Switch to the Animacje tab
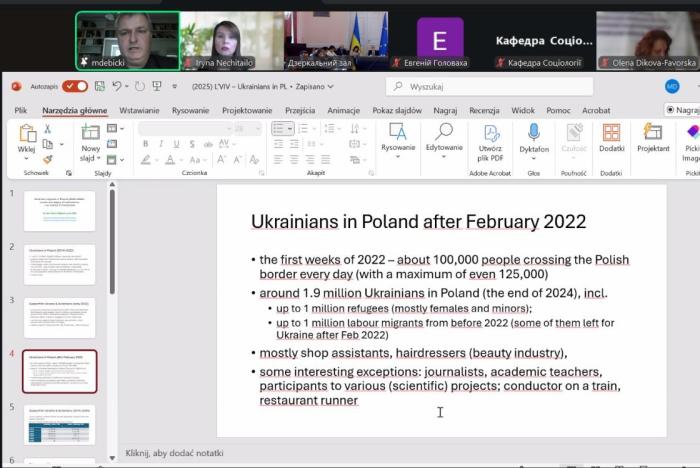Screen dimensions: 700x468 pyautogui.click(x=343, y=110)
